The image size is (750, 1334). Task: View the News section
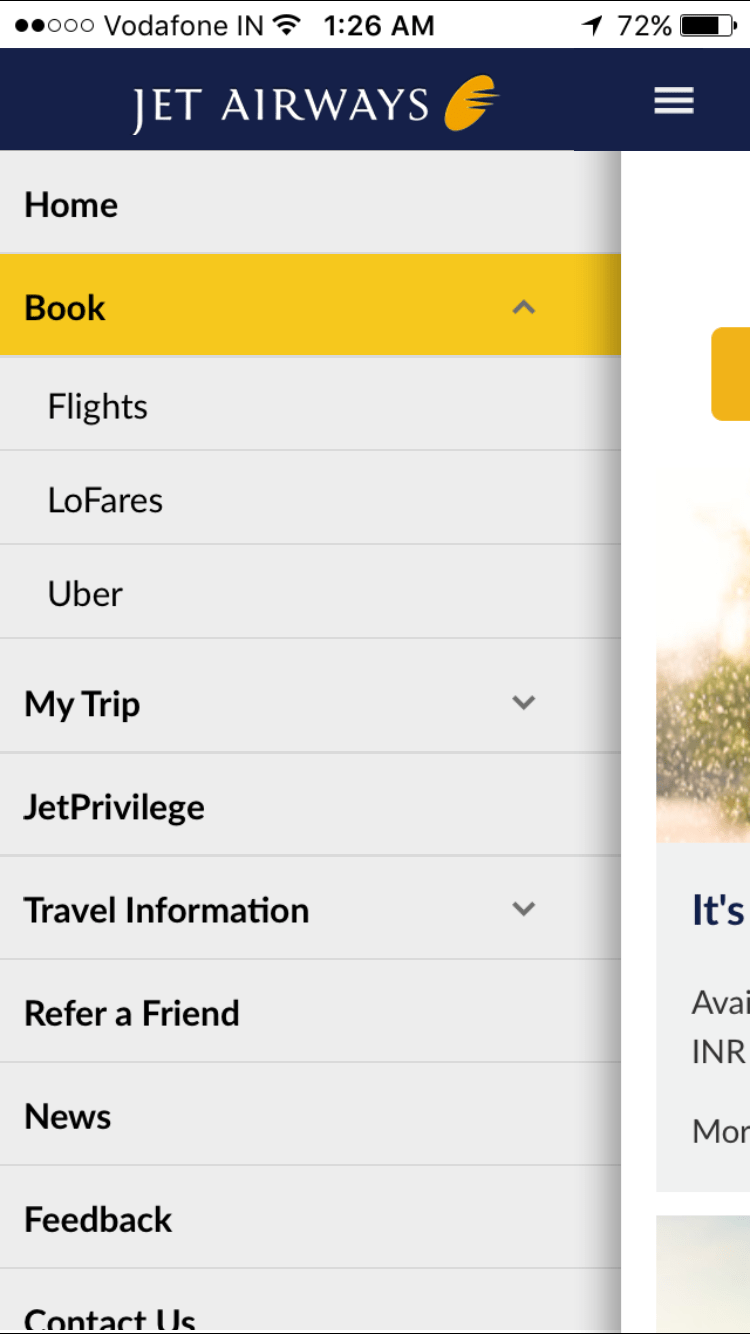click(67, 1116)
